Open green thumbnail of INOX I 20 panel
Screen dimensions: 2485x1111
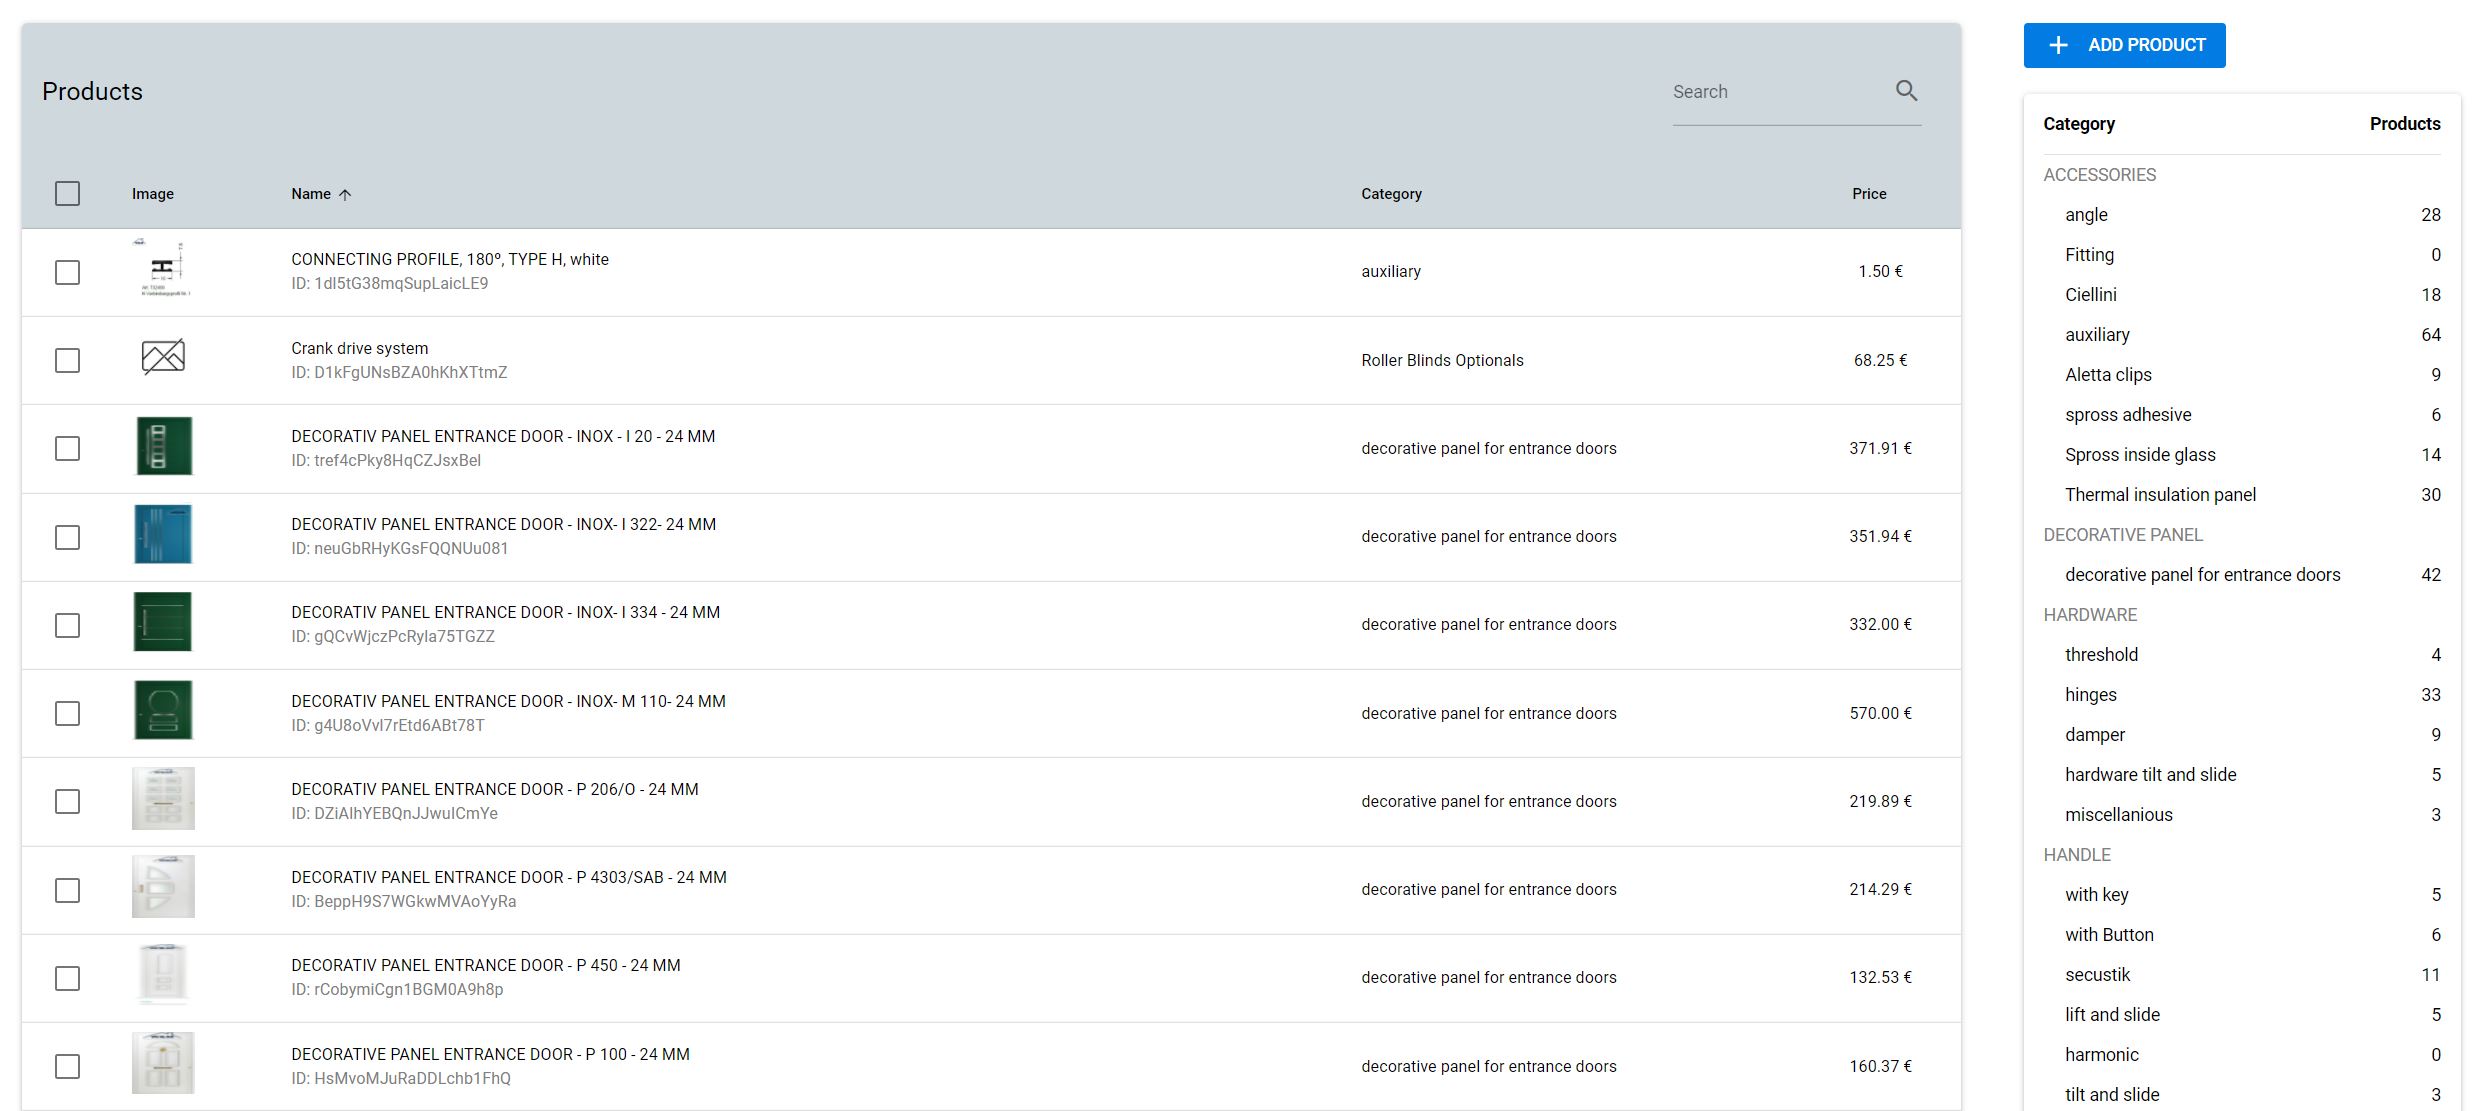(x=163, y=446)
